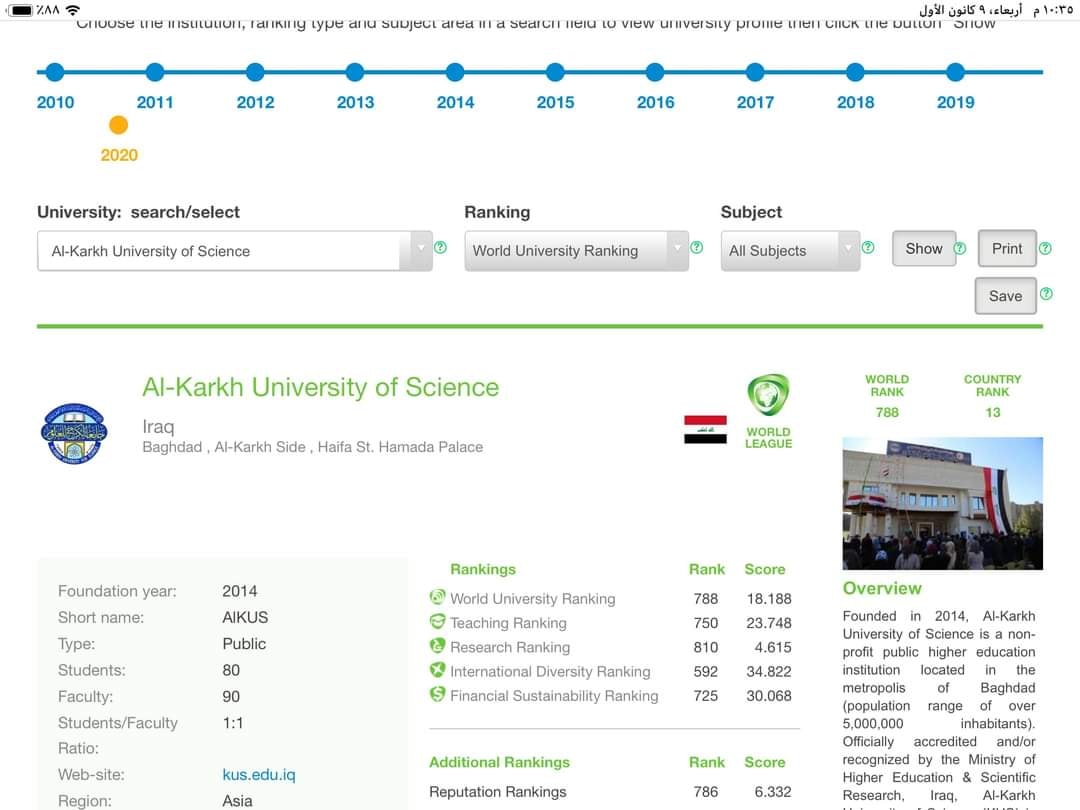Select the 2014 timeline dot

coord(455,72)
